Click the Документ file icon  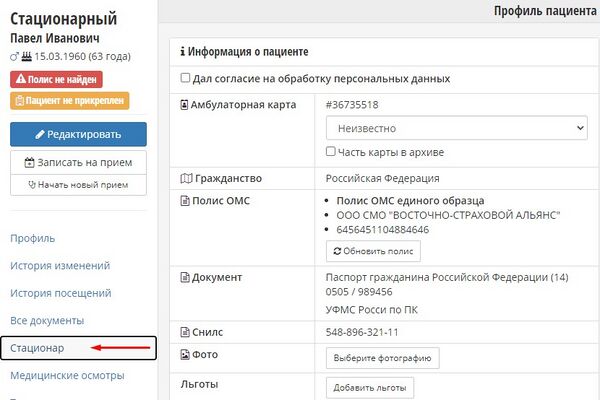coord(185,277)
